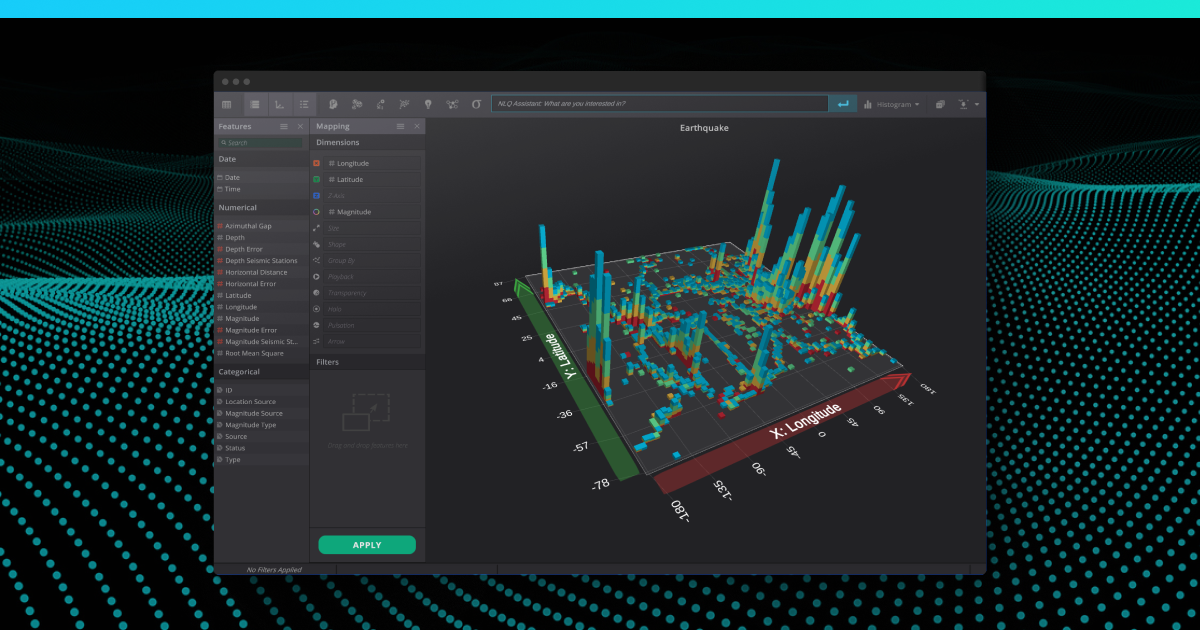Select the ID categorical feature
This screenshot has width=1200, height=630.
coord(261,390)
